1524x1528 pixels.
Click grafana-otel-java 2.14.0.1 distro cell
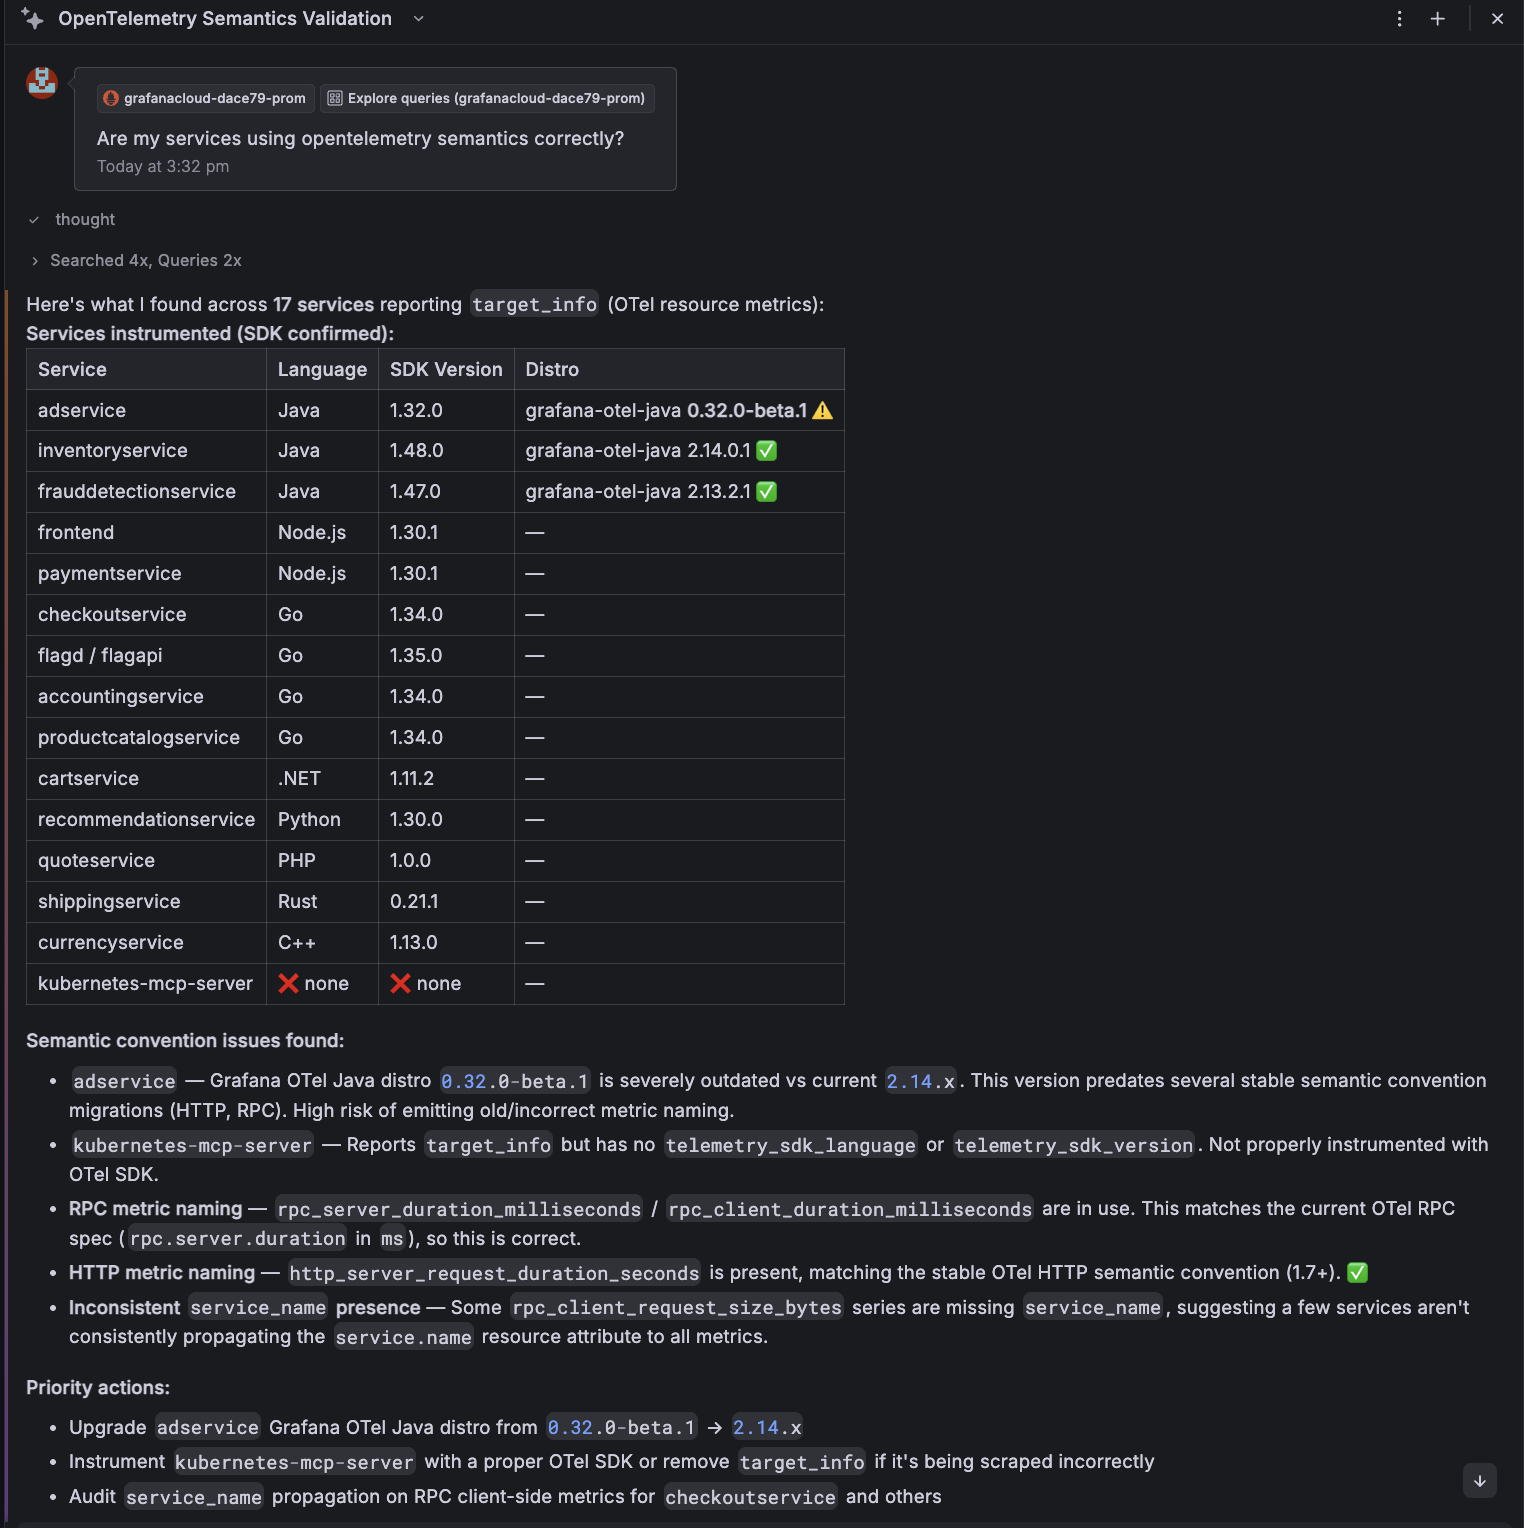pos(679,451)
